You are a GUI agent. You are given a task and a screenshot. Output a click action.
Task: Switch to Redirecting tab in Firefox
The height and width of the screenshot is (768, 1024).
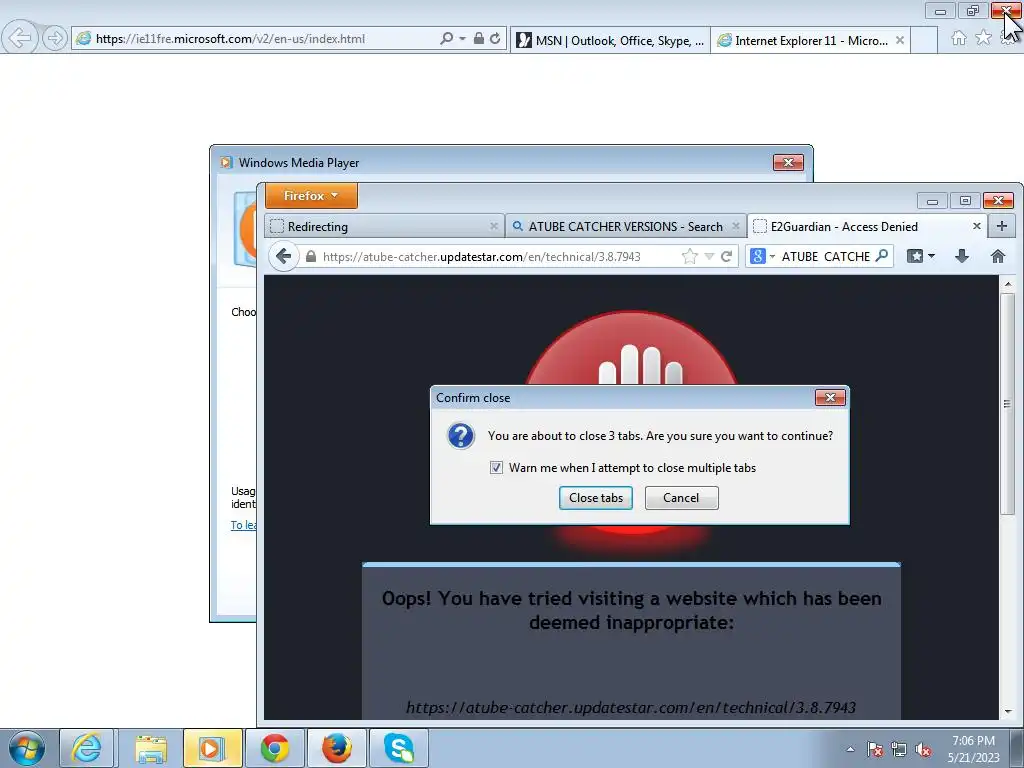point(384,227)
